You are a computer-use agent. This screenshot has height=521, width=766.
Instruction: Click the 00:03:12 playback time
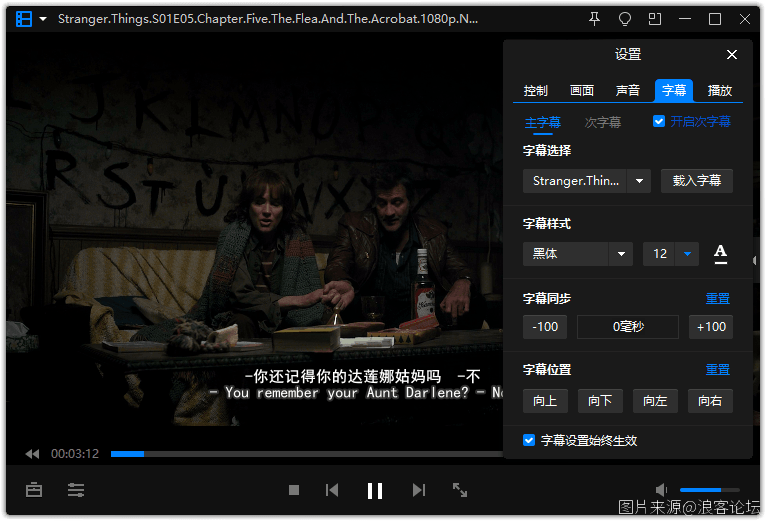pos(75,454)
